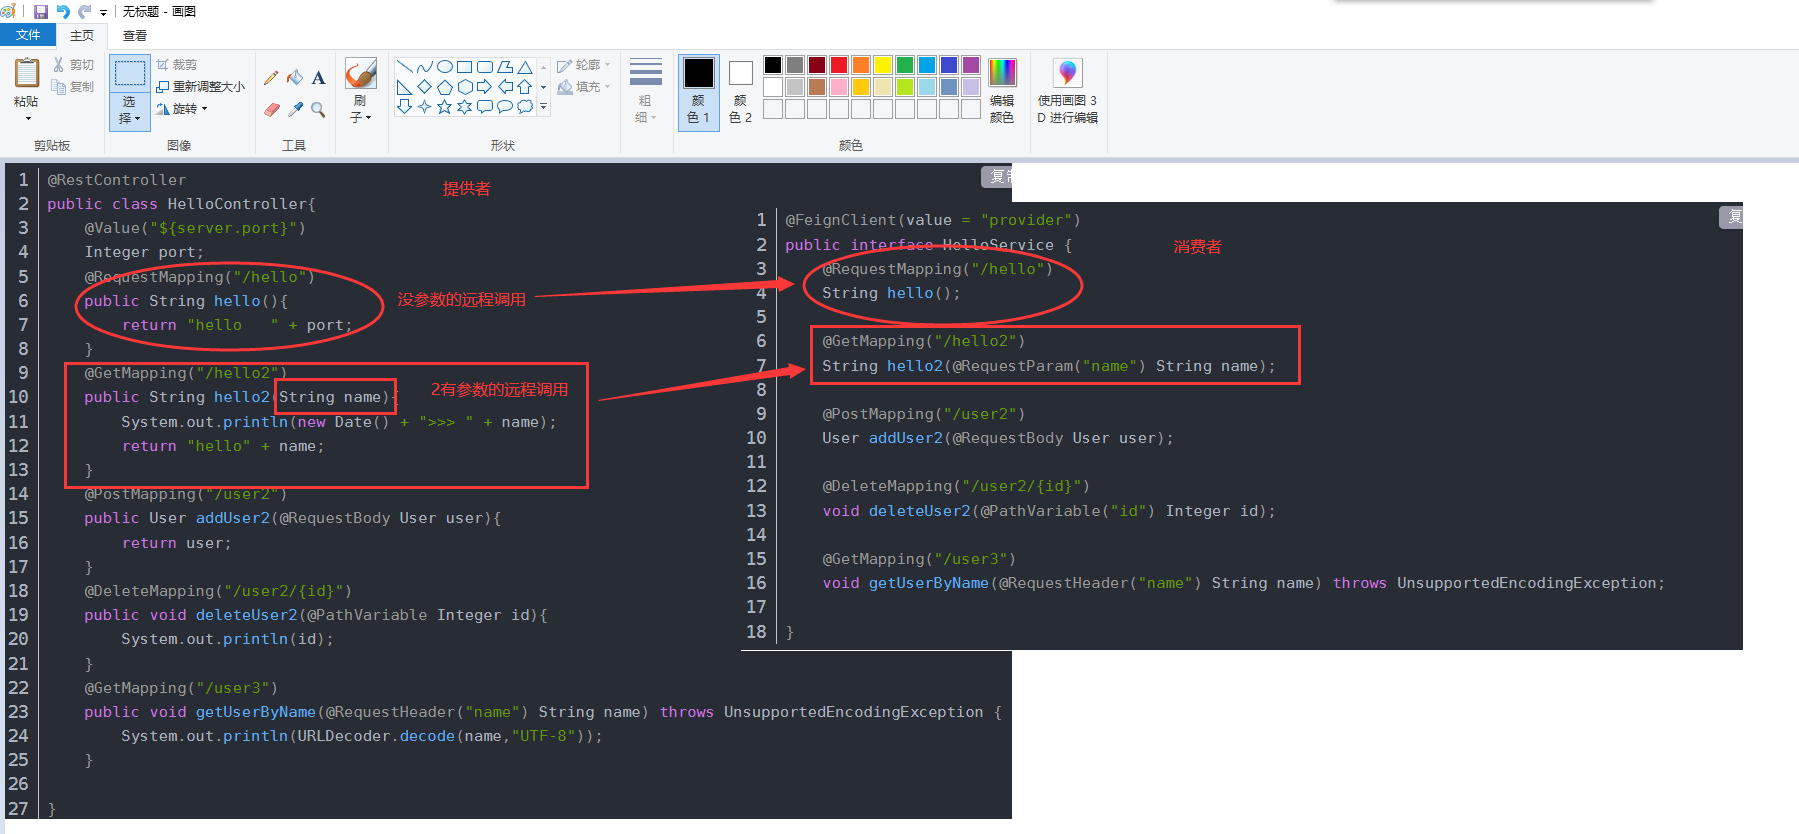Select the Rounded rectangle shape
This screenshot has height=834, width=1799.
point(484,67)
